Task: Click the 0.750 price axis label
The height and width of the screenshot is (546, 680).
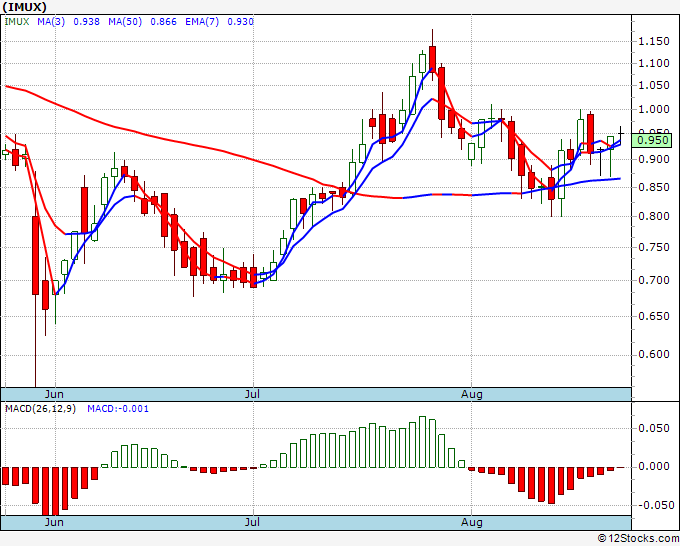Action: (x=654, y=247)
